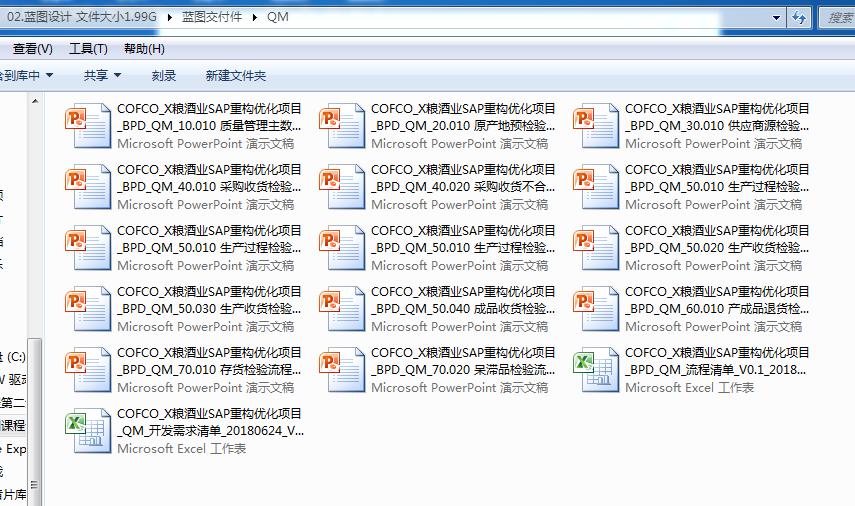Select file name BPD_QM_70.010 存货检验流程
This screenshot has width=855, height=506.
[209, 362]
